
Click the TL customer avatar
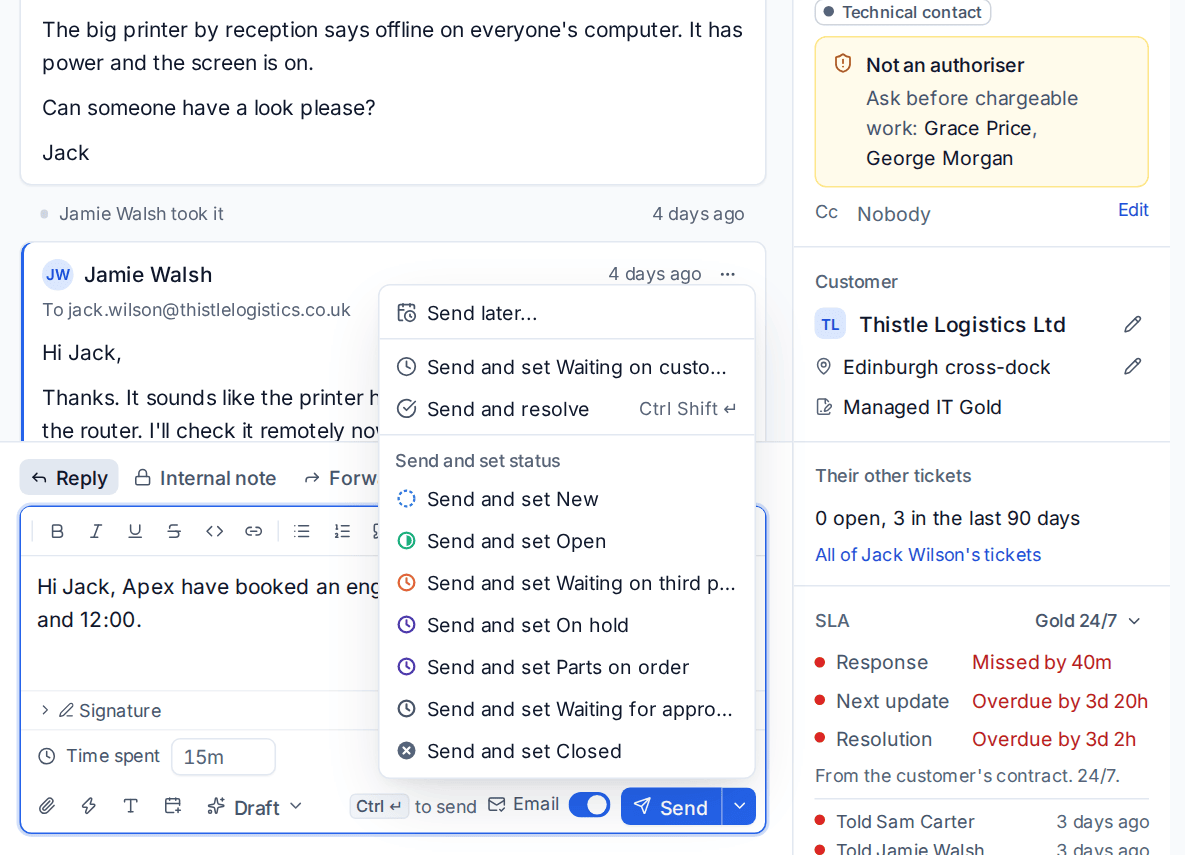point(830,324)
